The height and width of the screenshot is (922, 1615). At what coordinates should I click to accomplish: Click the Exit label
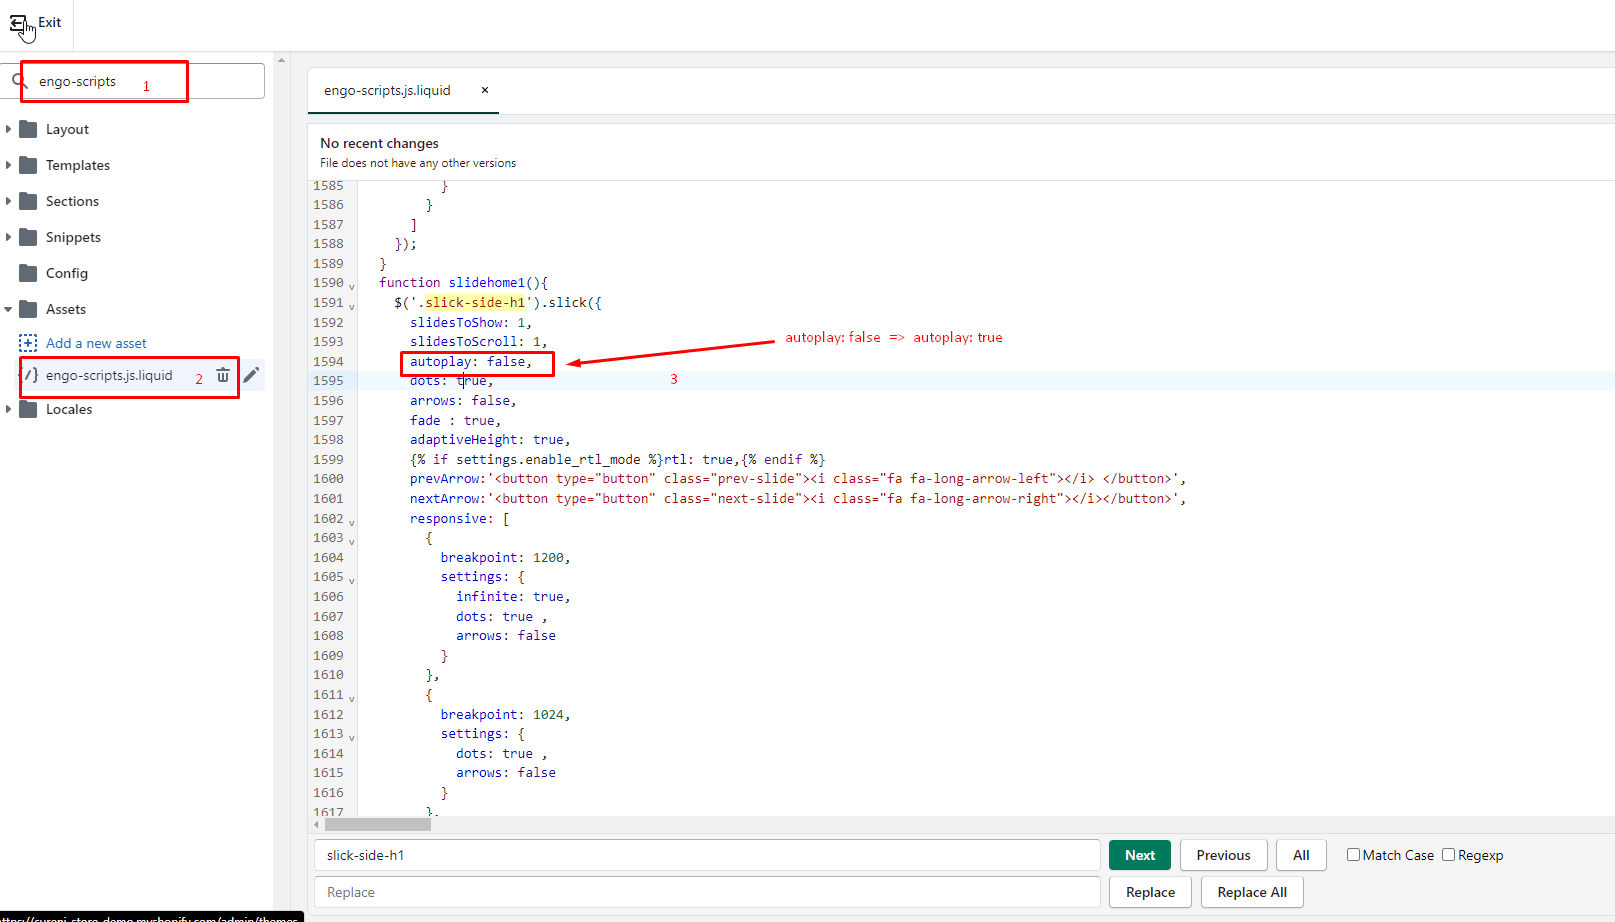50,22
